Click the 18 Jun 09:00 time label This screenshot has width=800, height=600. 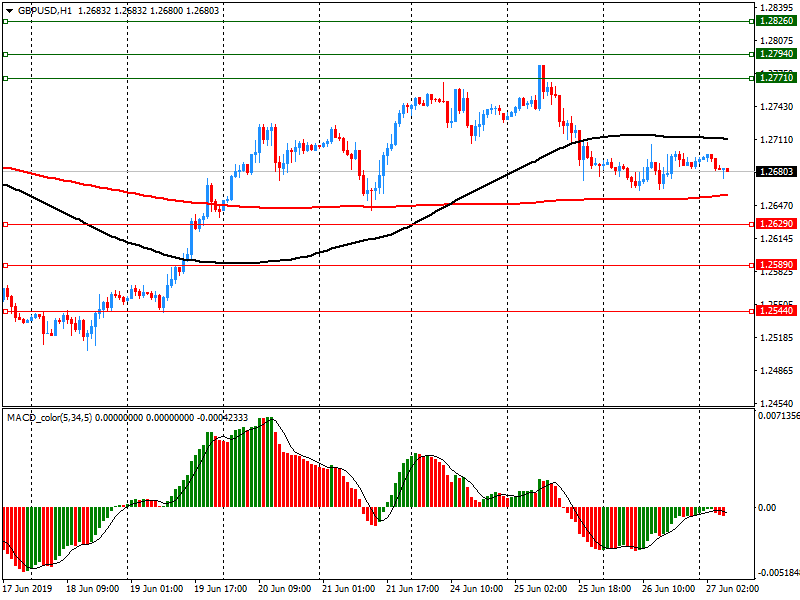tap(92, 588)
